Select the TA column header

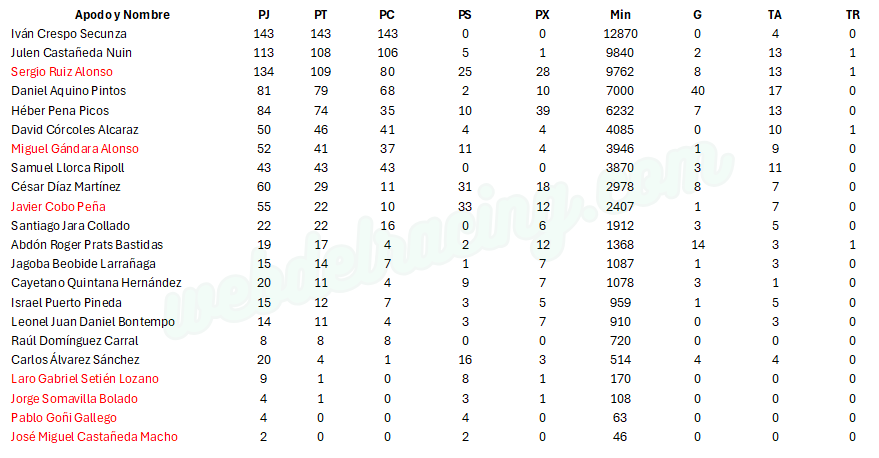[775, 15]
